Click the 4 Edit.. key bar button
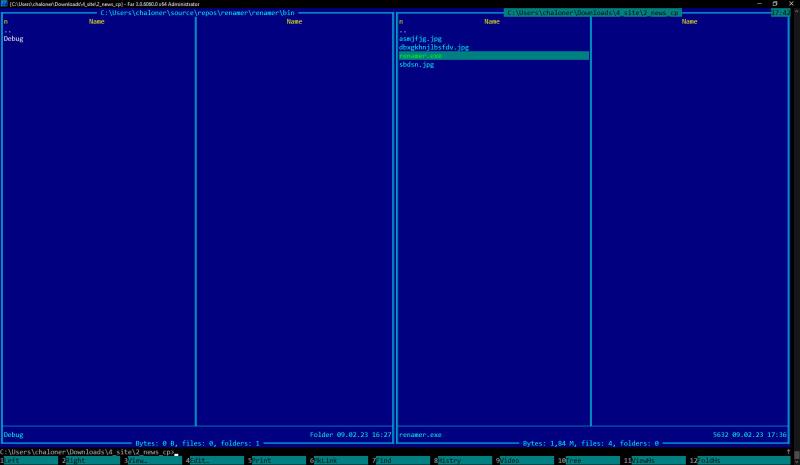The height and width of the screenshot is (465, 800). [x=215, y=460]
